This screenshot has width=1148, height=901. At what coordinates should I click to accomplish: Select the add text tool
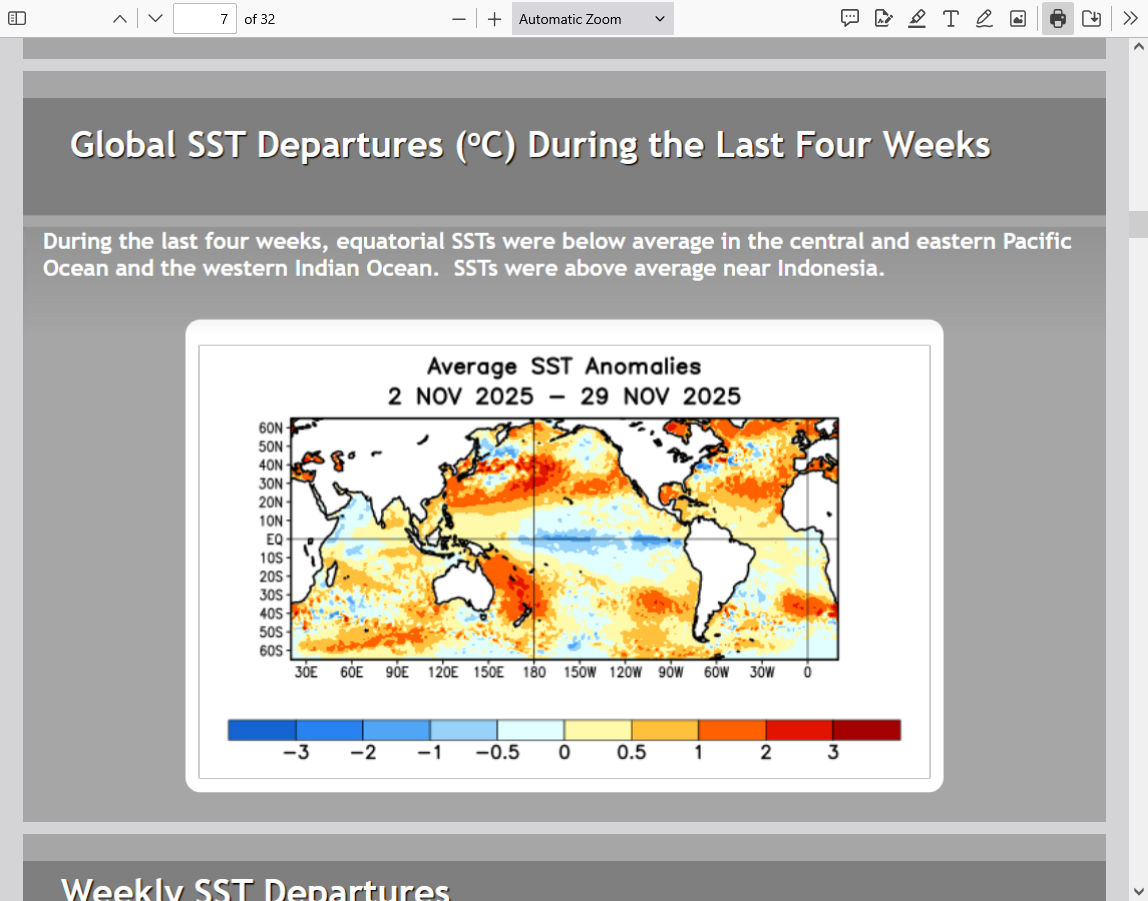tap(950, 18)
